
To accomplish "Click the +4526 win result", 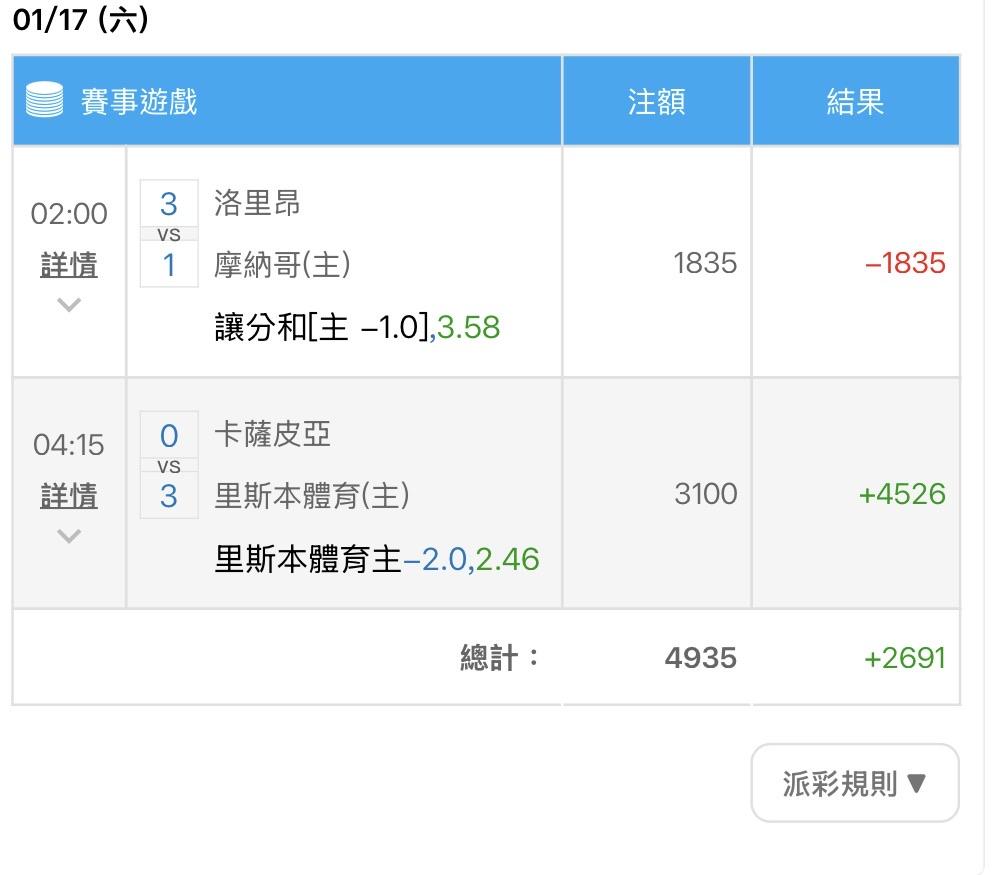I will (902, 494).
